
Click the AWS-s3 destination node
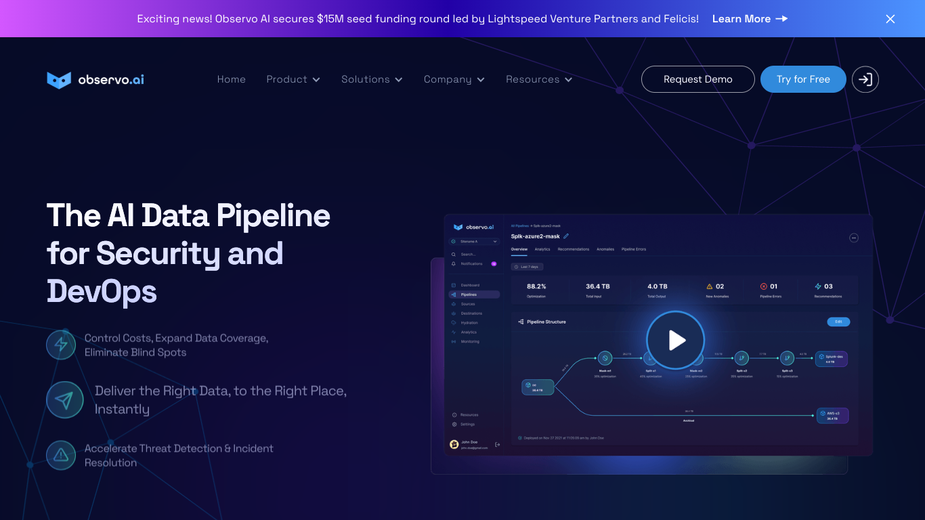[832, 416]
